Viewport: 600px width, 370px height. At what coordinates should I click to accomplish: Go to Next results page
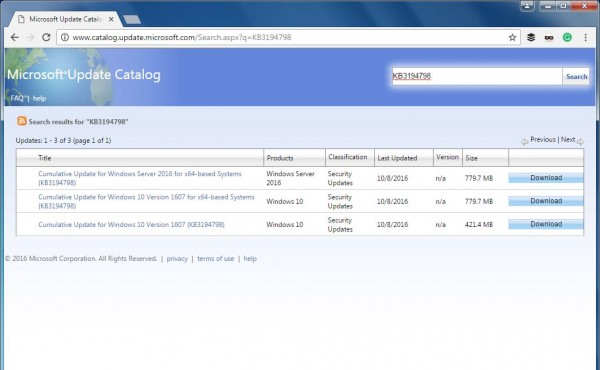point(568,139)
